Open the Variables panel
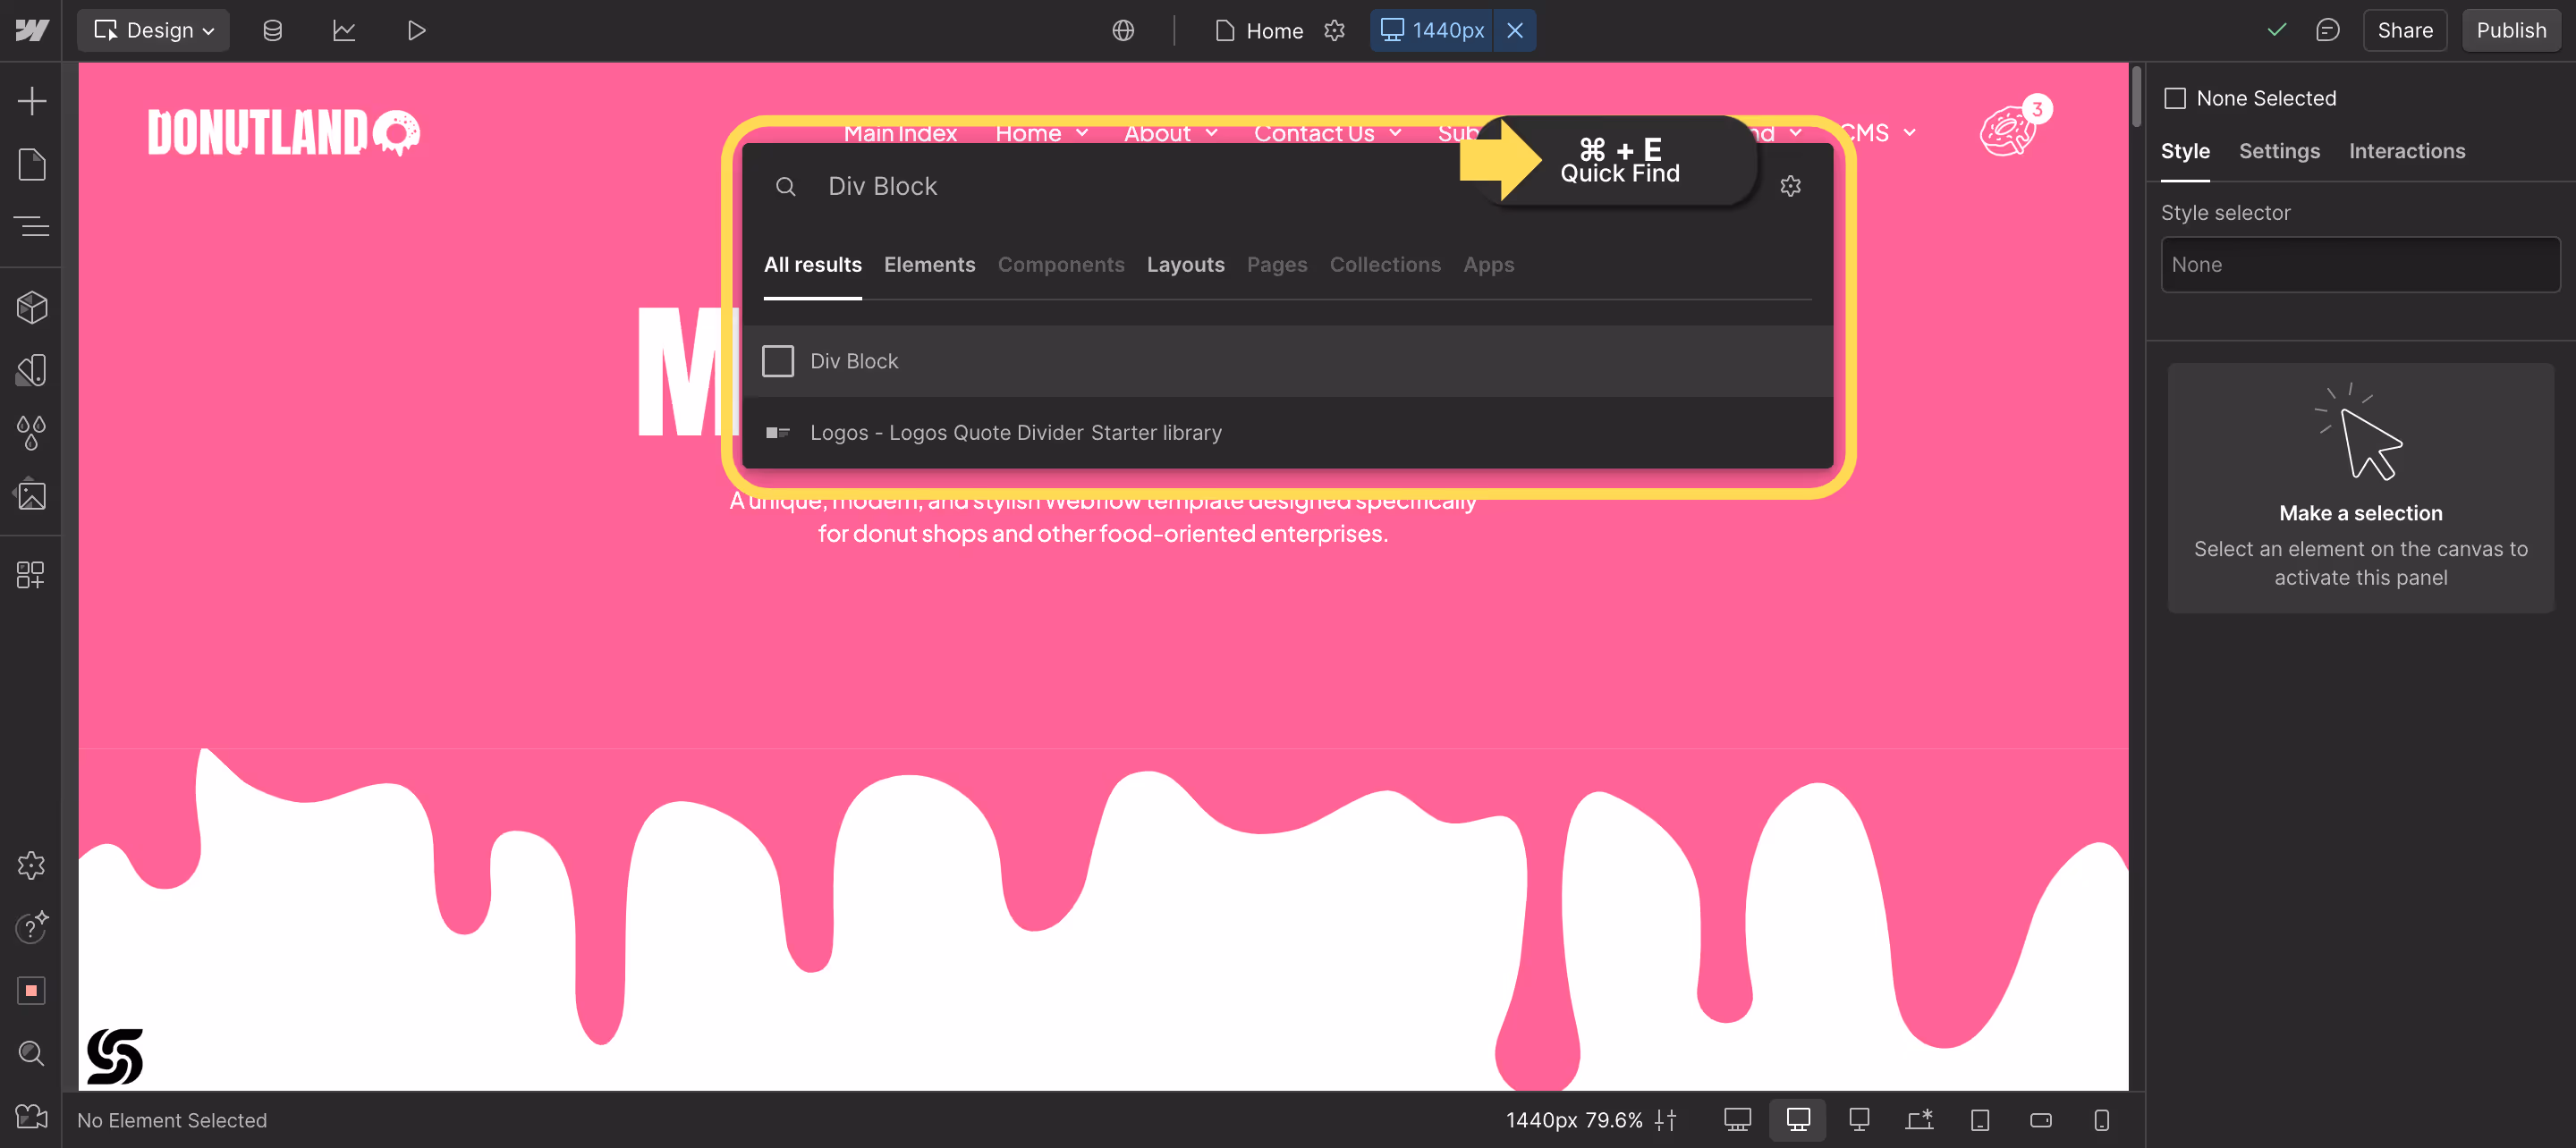Viewport: 2576px width, 1148px height. pyautogui.click(x=31, y=370)
